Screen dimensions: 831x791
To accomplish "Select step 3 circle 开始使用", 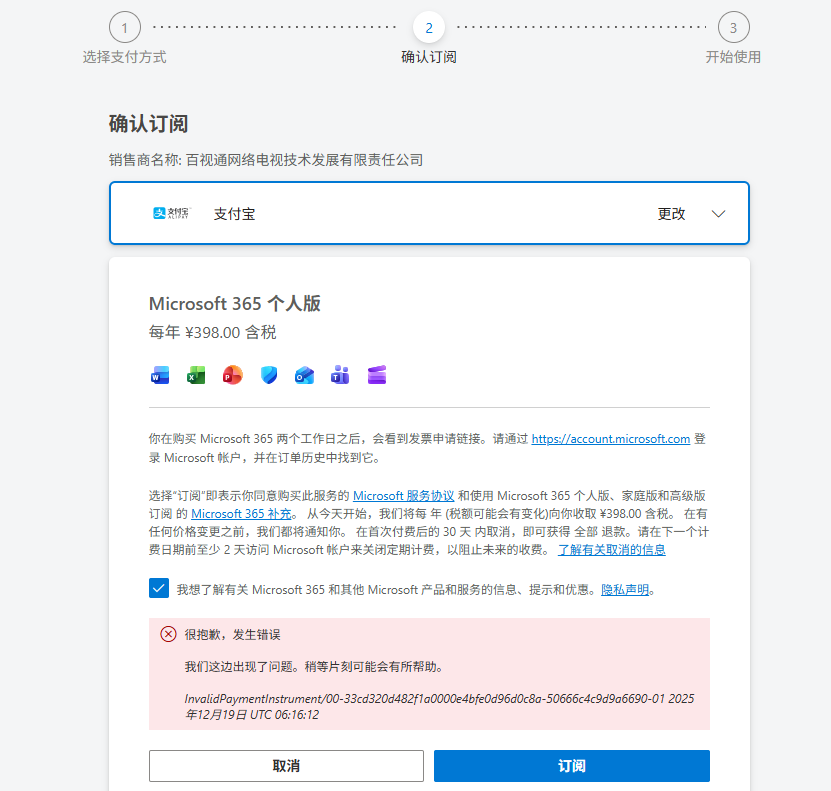I will (x=733, y=28).
